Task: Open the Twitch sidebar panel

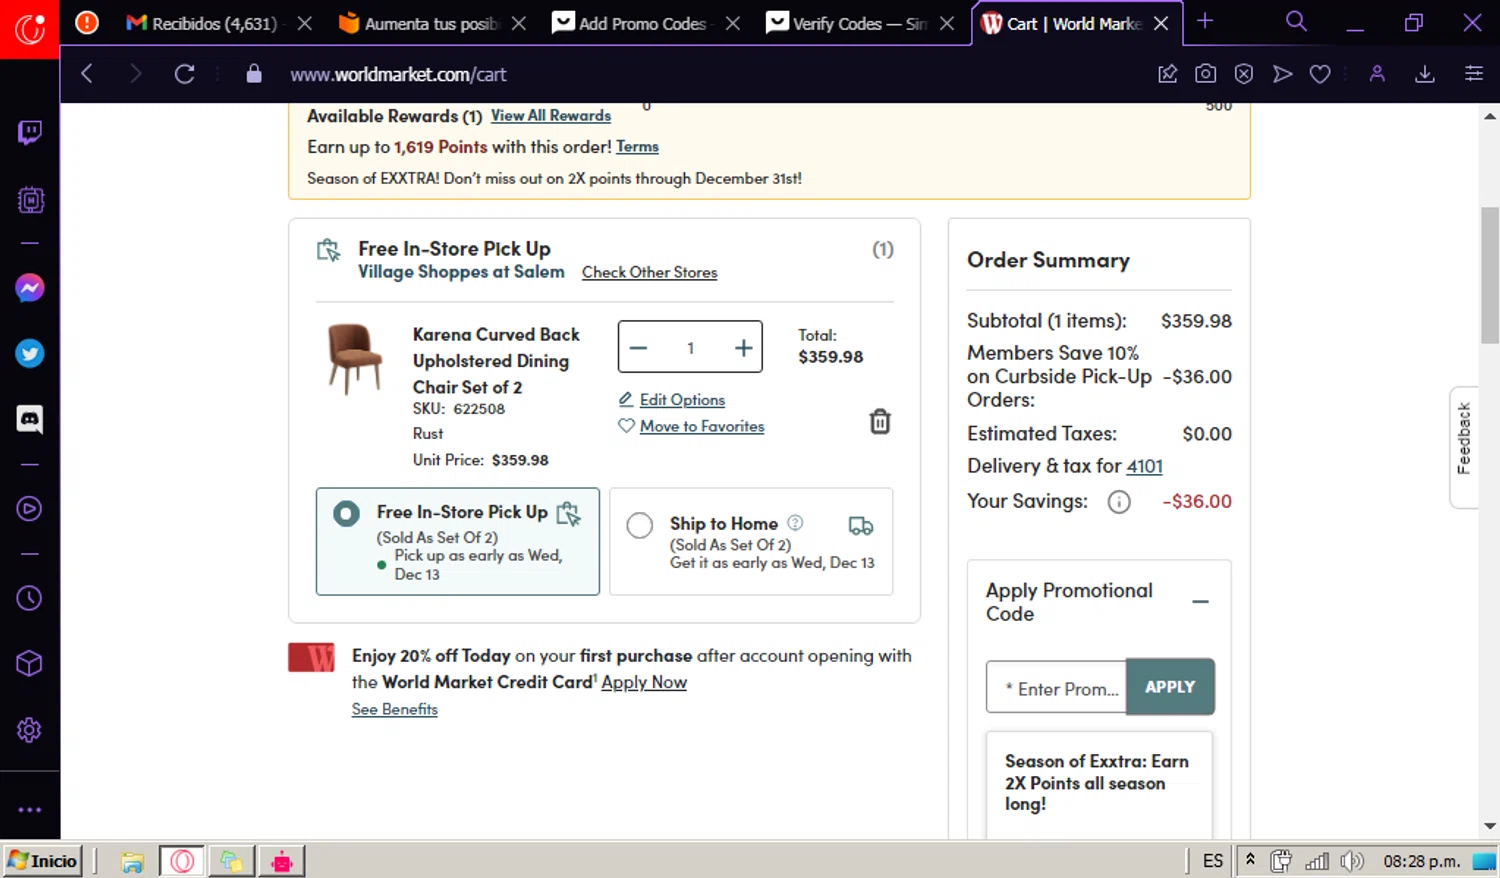Action: tap(30, 133)
